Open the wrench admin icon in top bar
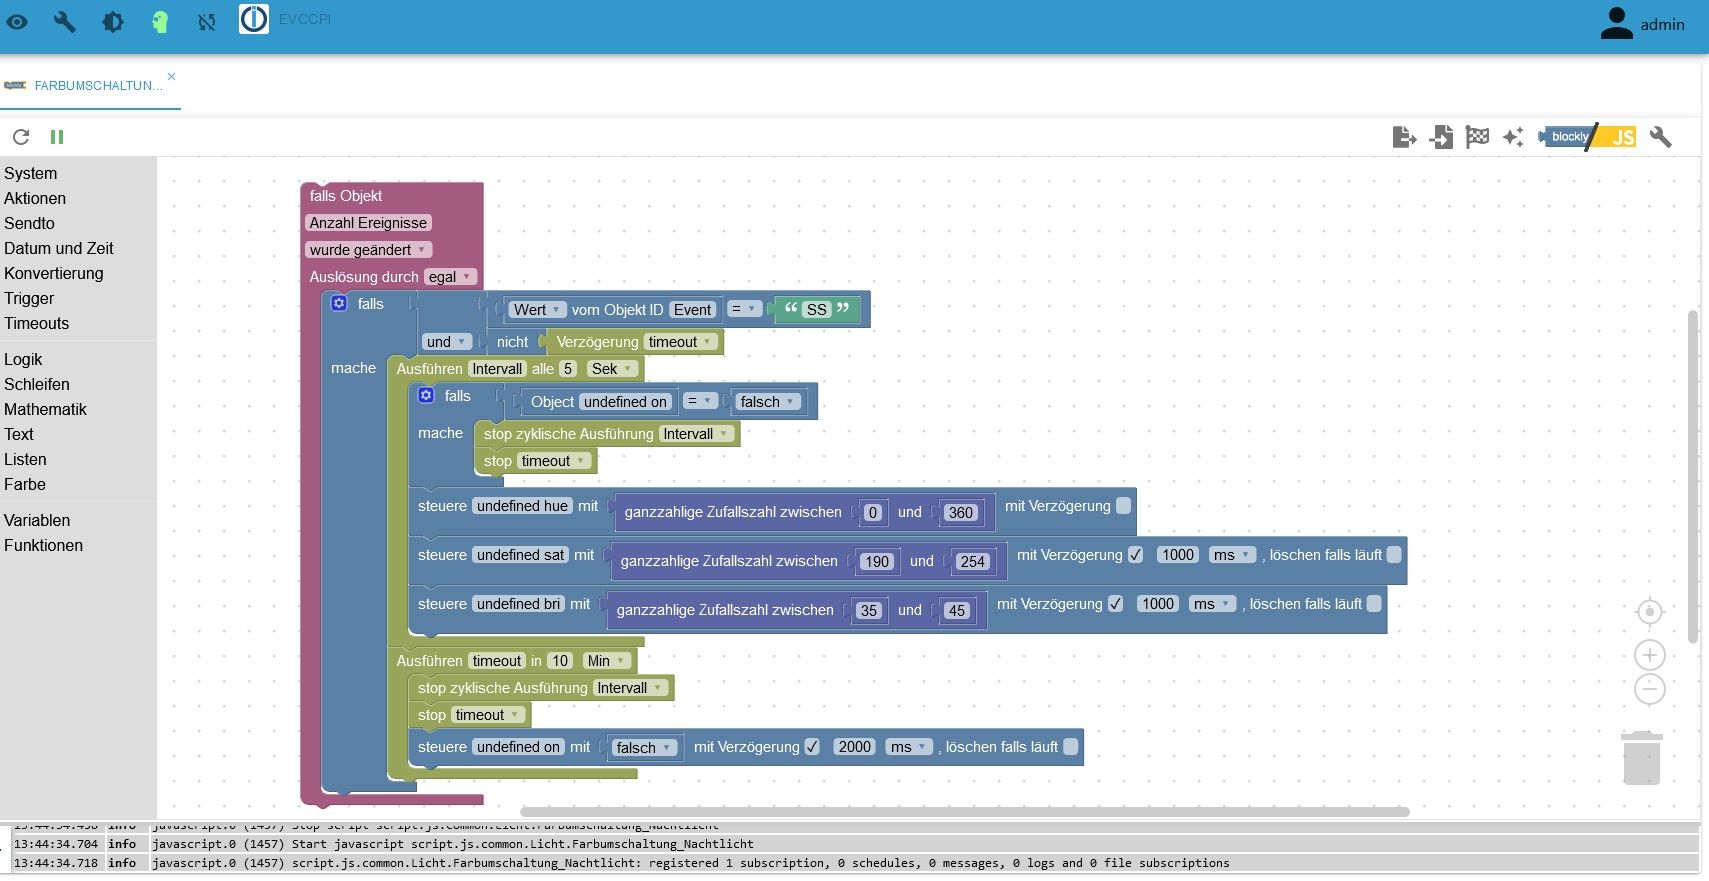 pyautogui.click(x=65, y=21)
